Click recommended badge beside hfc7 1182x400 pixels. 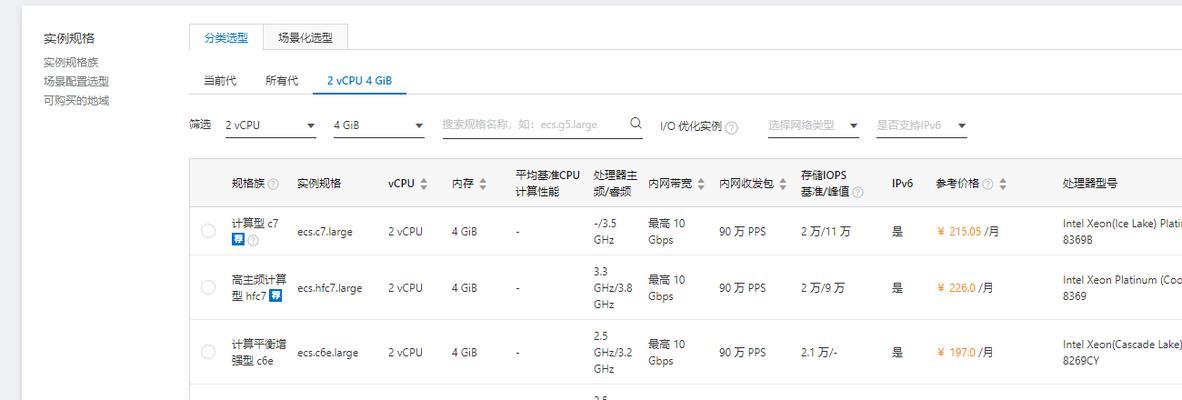point(275,296)
